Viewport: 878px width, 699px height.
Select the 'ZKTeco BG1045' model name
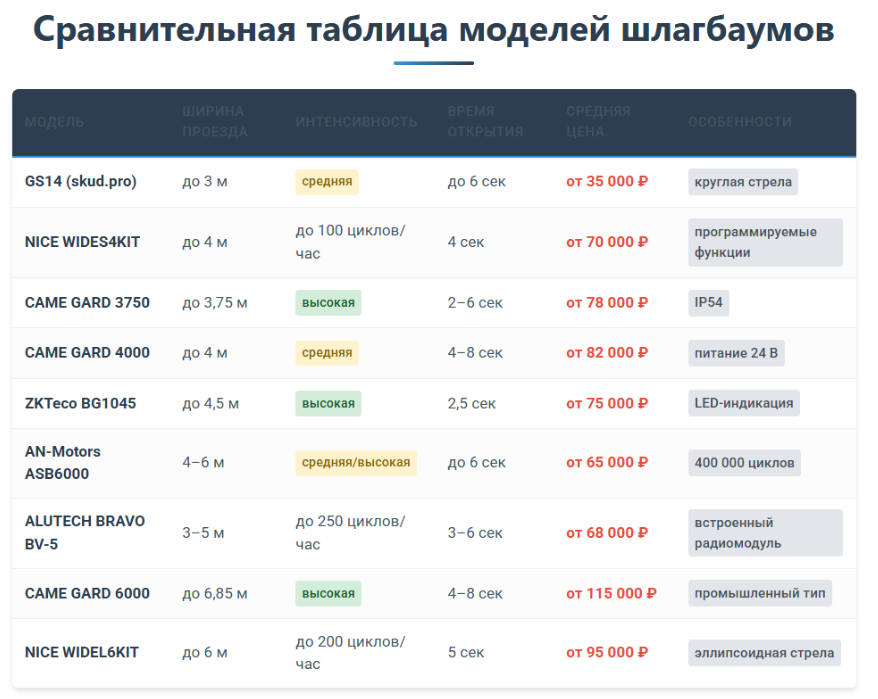point(80,403)
